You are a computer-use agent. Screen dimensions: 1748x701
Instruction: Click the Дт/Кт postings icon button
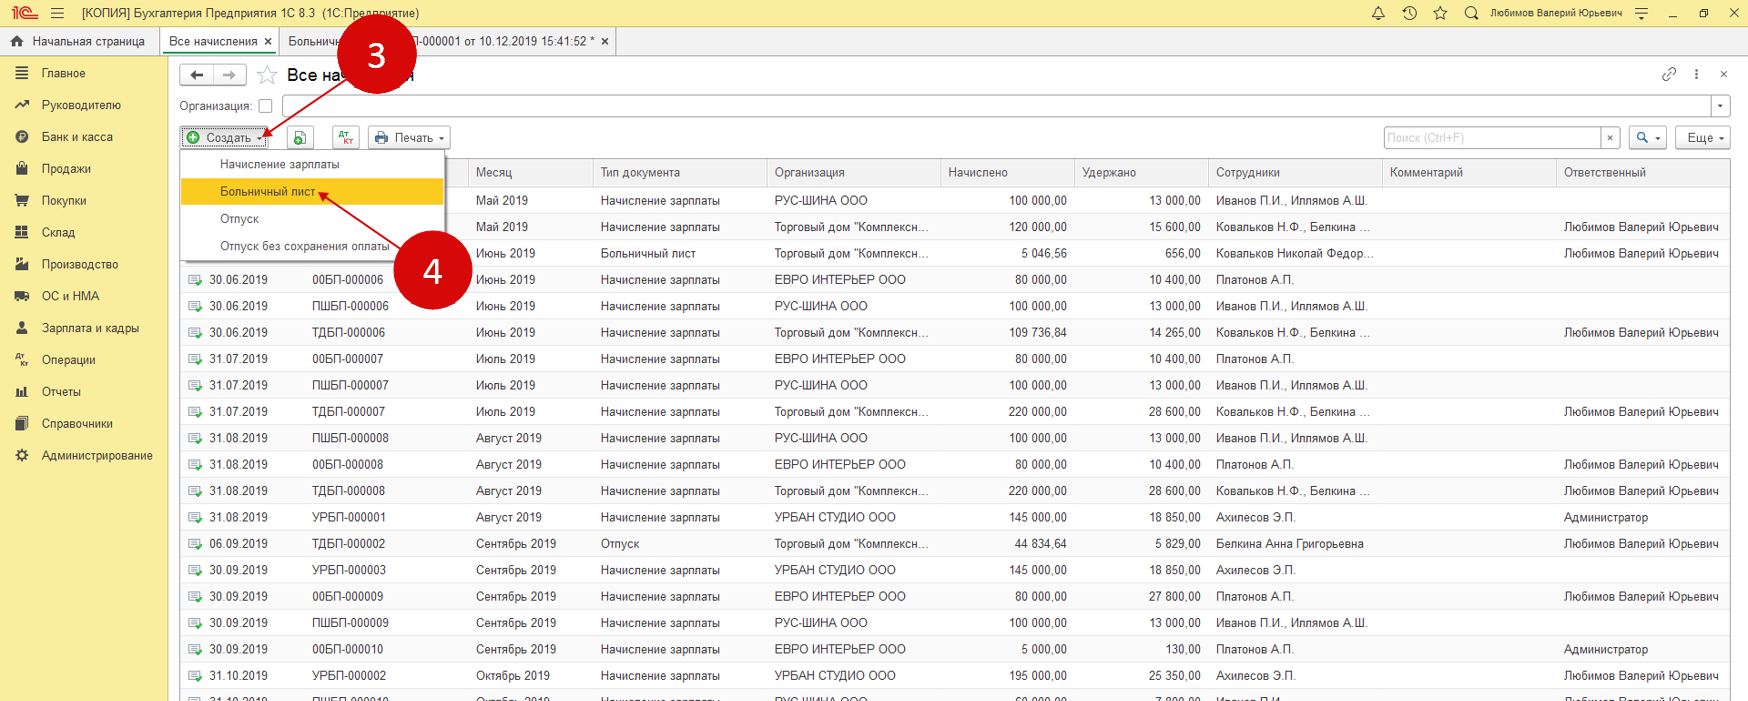[345, 138]
